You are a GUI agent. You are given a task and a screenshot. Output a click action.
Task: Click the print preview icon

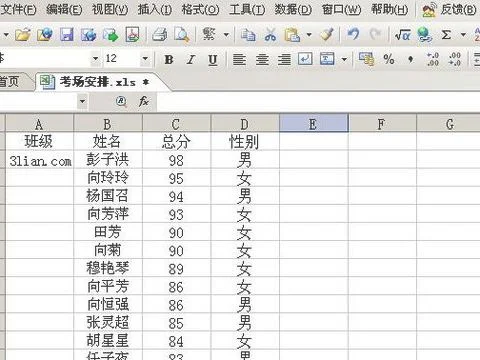coord(182,34)
